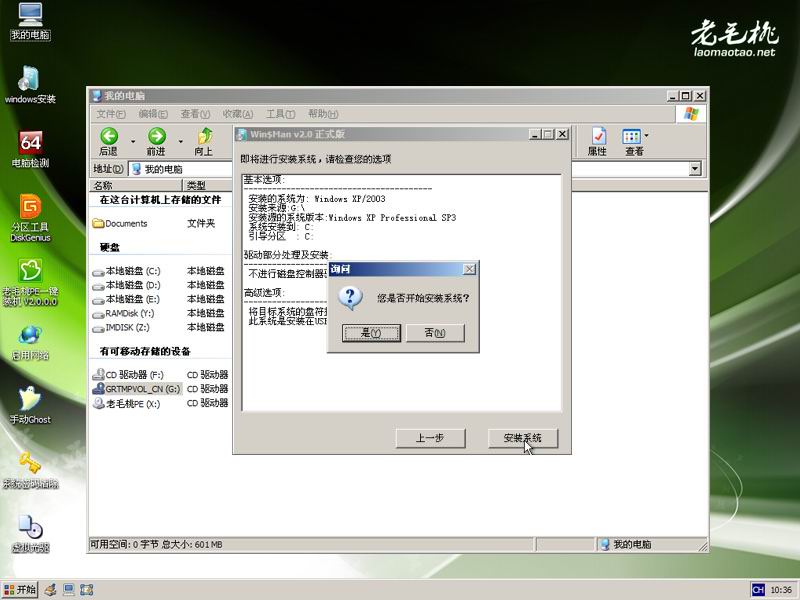Click the computer icon in taskbar quick launch
This screenshot has height=600, width=800.
(x=68, y=590)
